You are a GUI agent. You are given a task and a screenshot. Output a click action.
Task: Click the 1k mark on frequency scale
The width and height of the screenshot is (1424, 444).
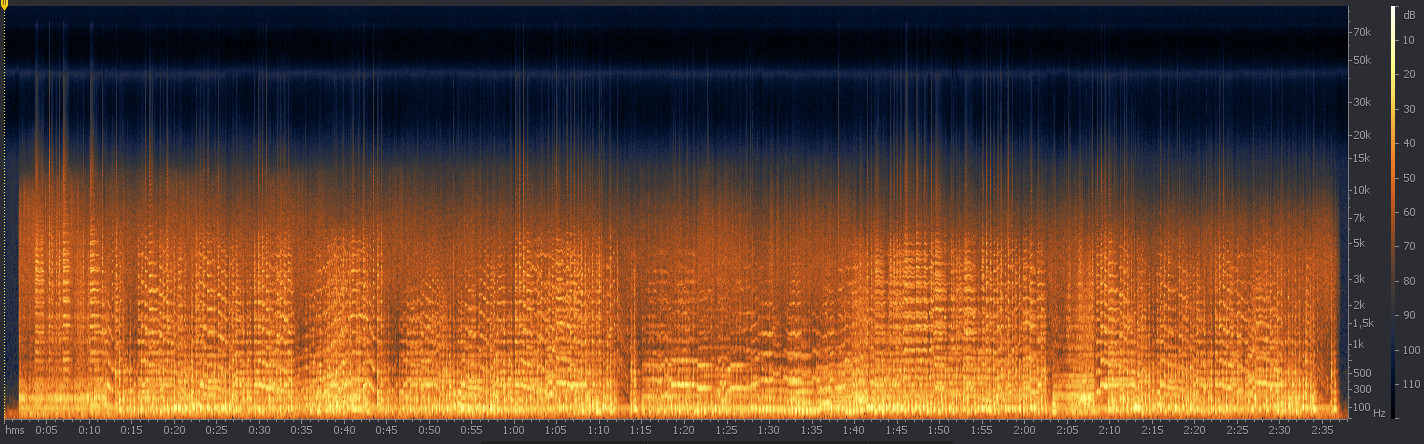click(1359, 344)
